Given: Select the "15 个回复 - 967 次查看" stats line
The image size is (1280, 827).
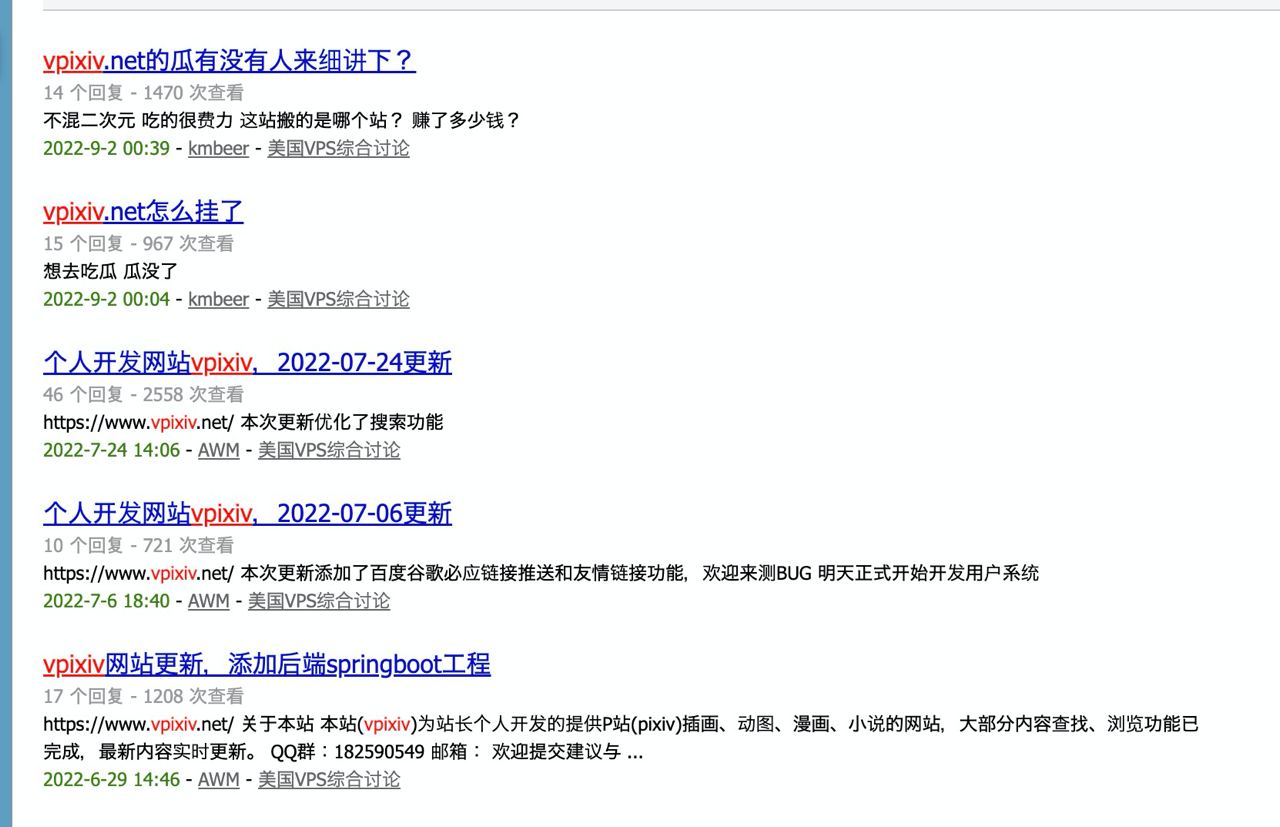Looking at the screenshot, I should coord(138,244).
